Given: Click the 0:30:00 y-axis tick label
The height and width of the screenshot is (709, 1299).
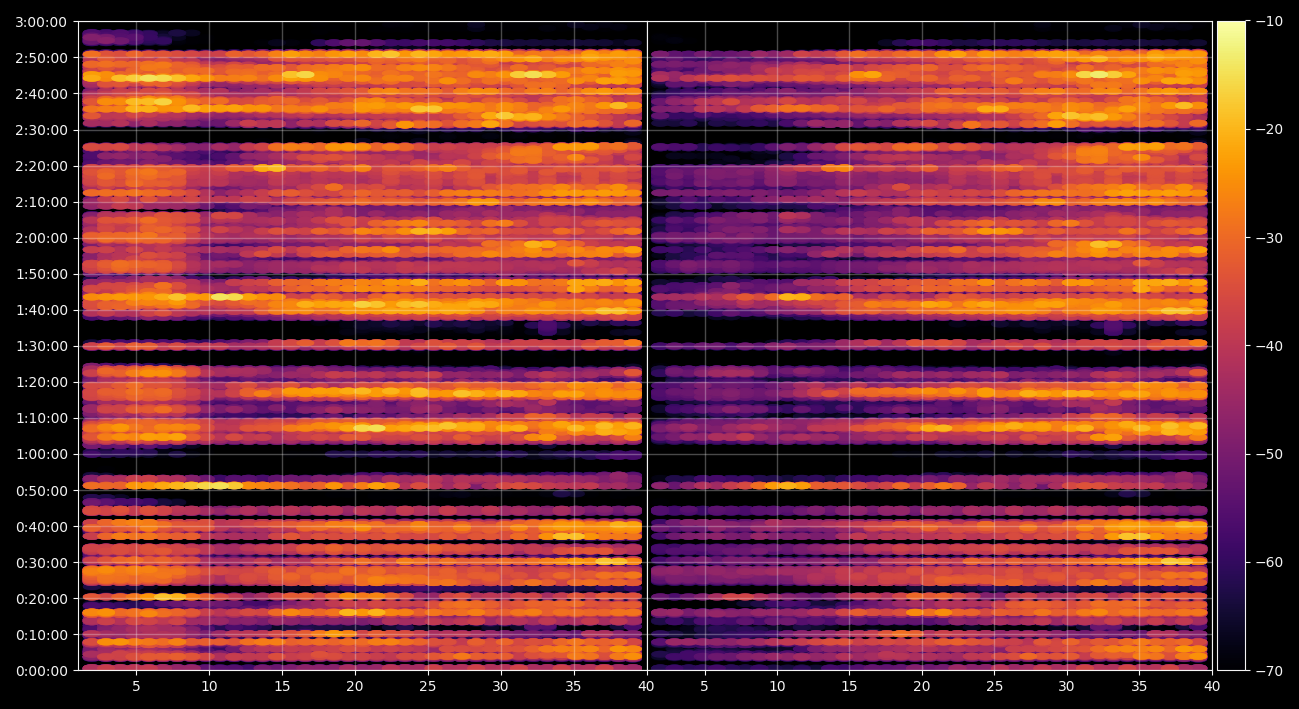Looking at the screenshot, I should point(41,562).
